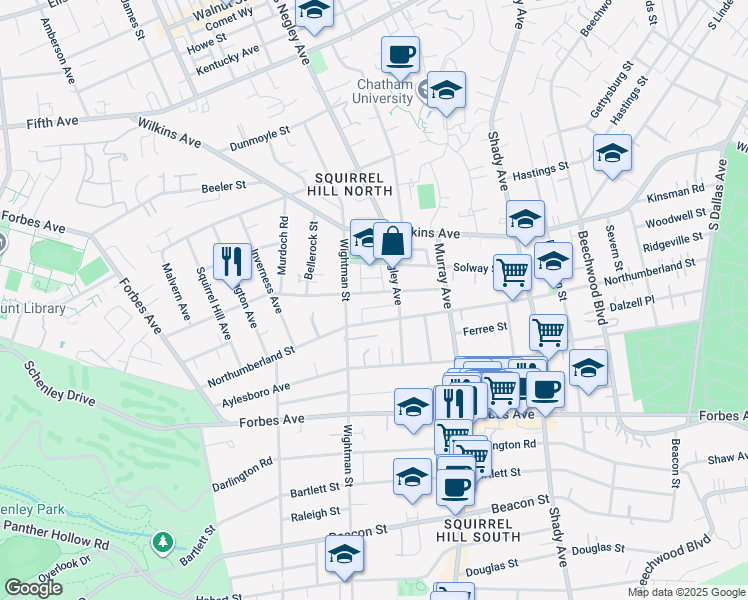This screenshot has height=600, width=748.
Task: Click the Overlook Dr road label
Action: pos(64,569)
